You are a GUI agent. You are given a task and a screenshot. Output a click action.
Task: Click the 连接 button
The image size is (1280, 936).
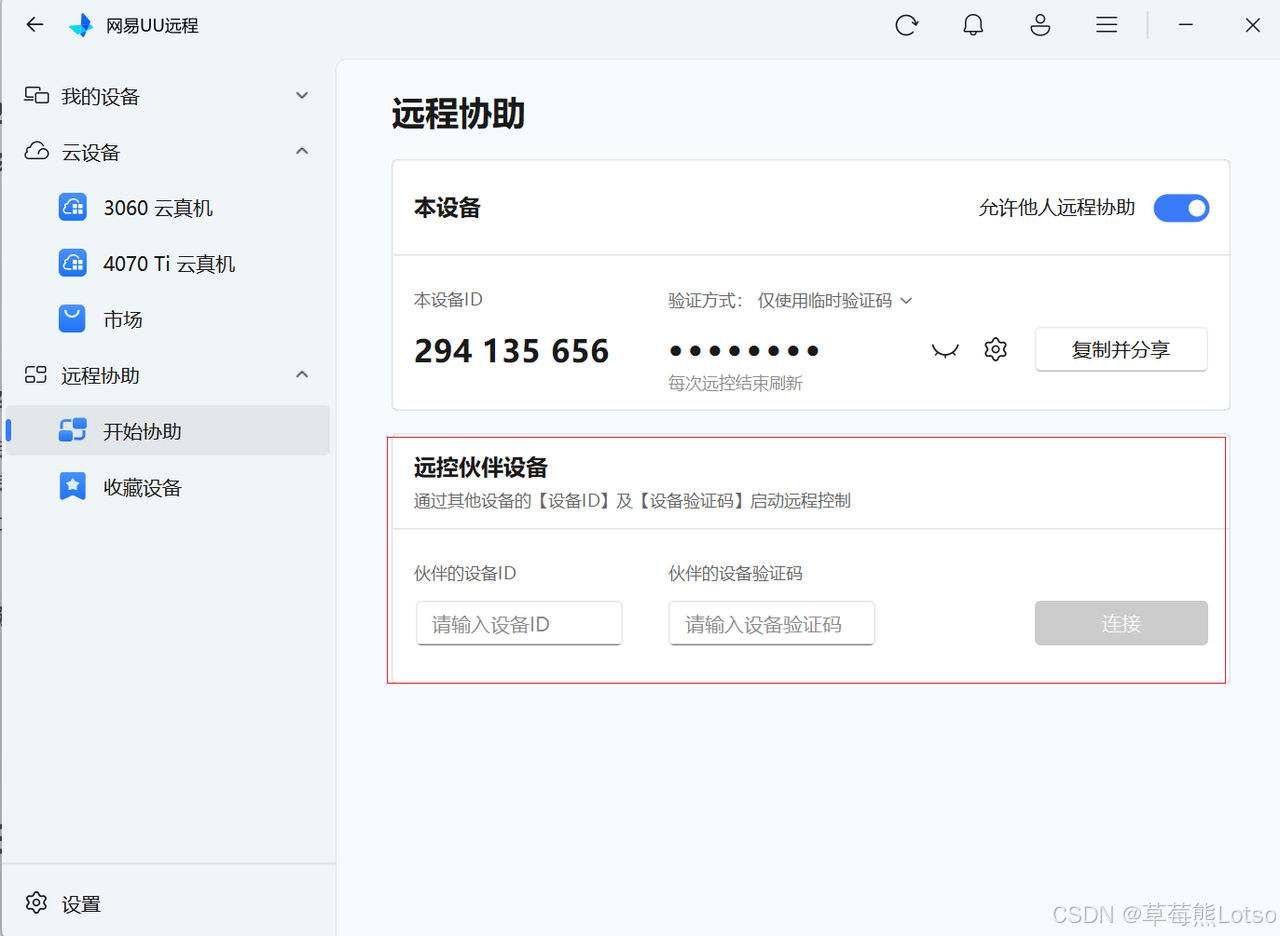coord(1121,623)
